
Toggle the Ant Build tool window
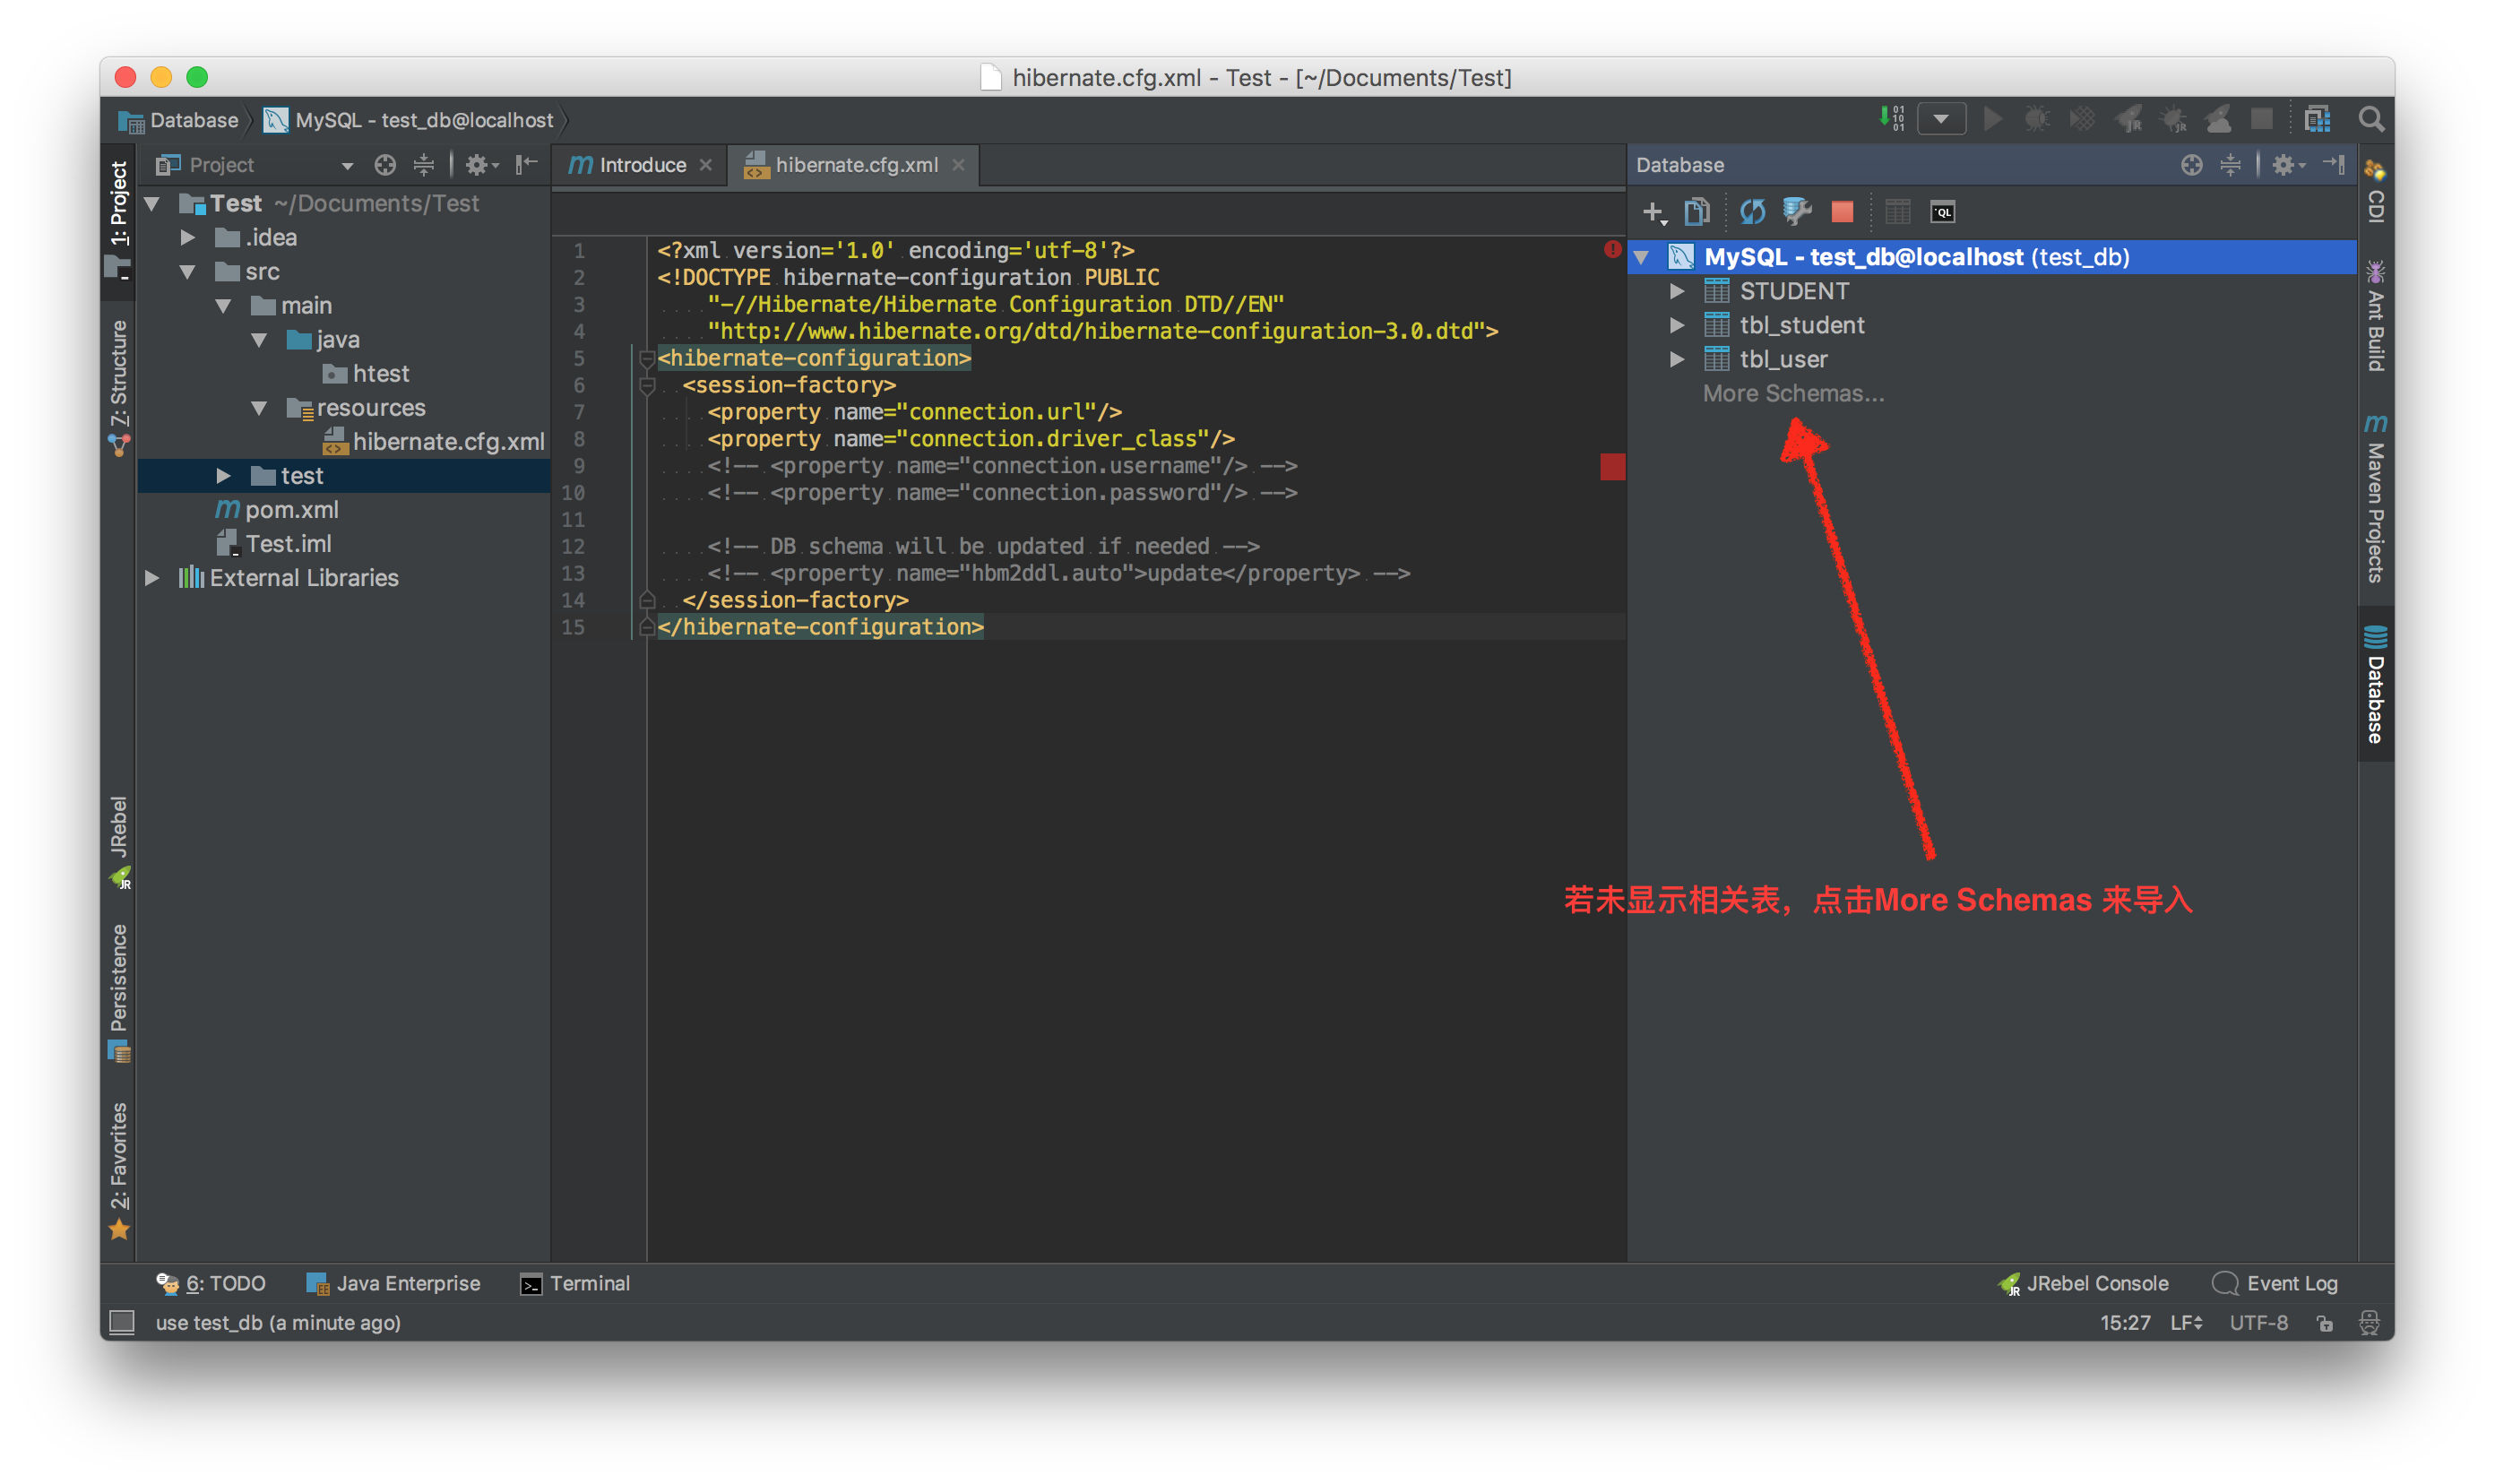point(2376,315)
